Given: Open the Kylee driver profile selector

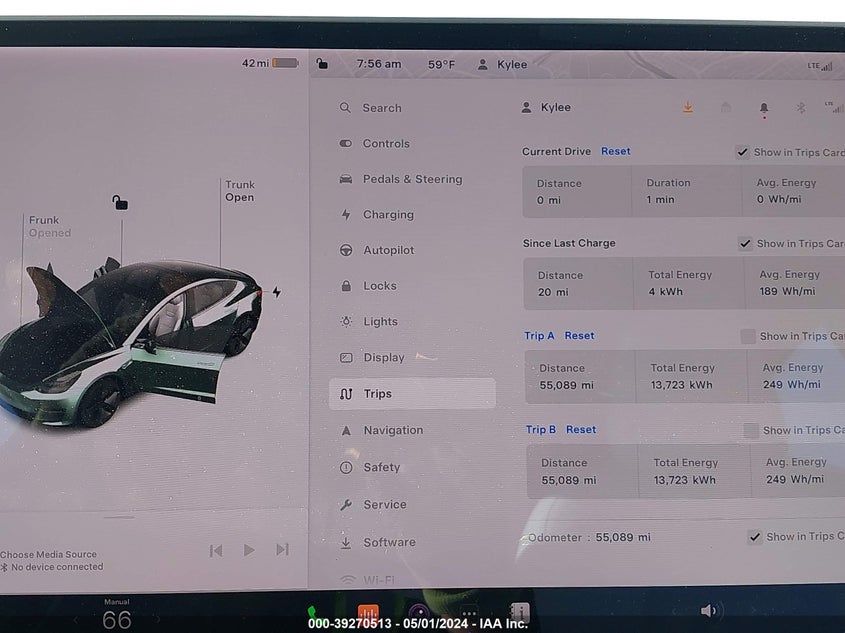Looking at the screenshot, I should pos(546,108).
